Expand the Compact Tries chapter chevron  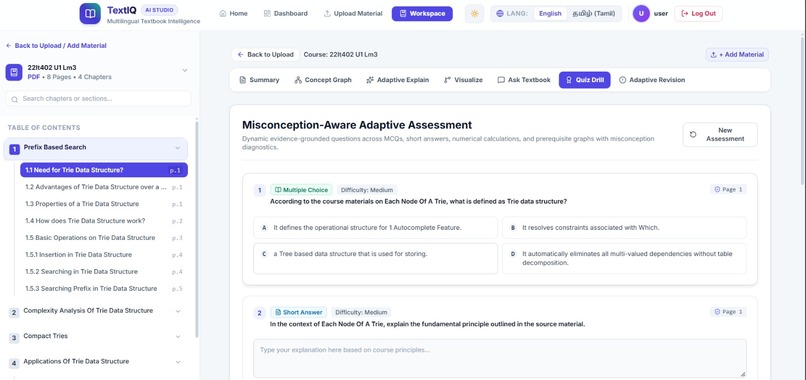pos(178,337)
